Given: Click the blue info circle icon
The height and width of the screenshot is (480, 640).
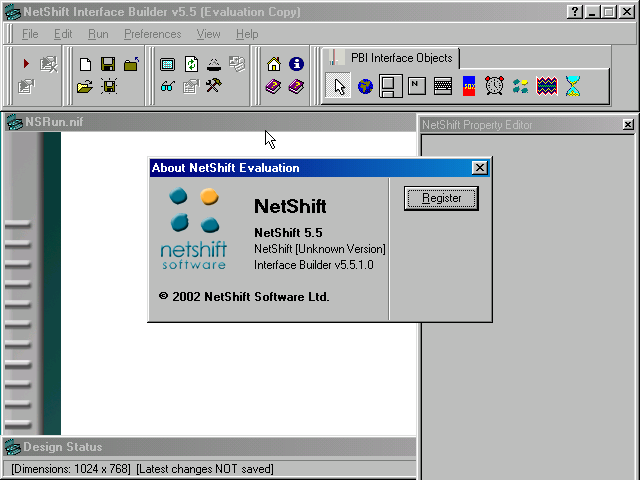Looking at the screenshot, I should coord(296,64).
